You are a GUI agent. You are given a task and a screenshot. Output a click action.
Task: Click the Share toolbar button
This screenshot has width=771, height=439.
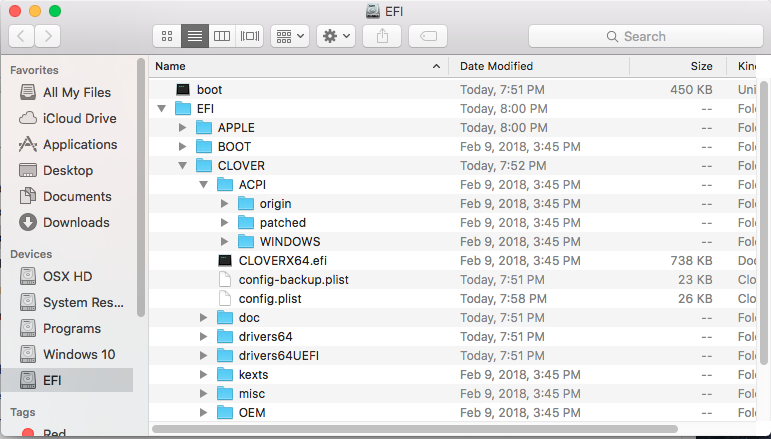pos(382,36)
